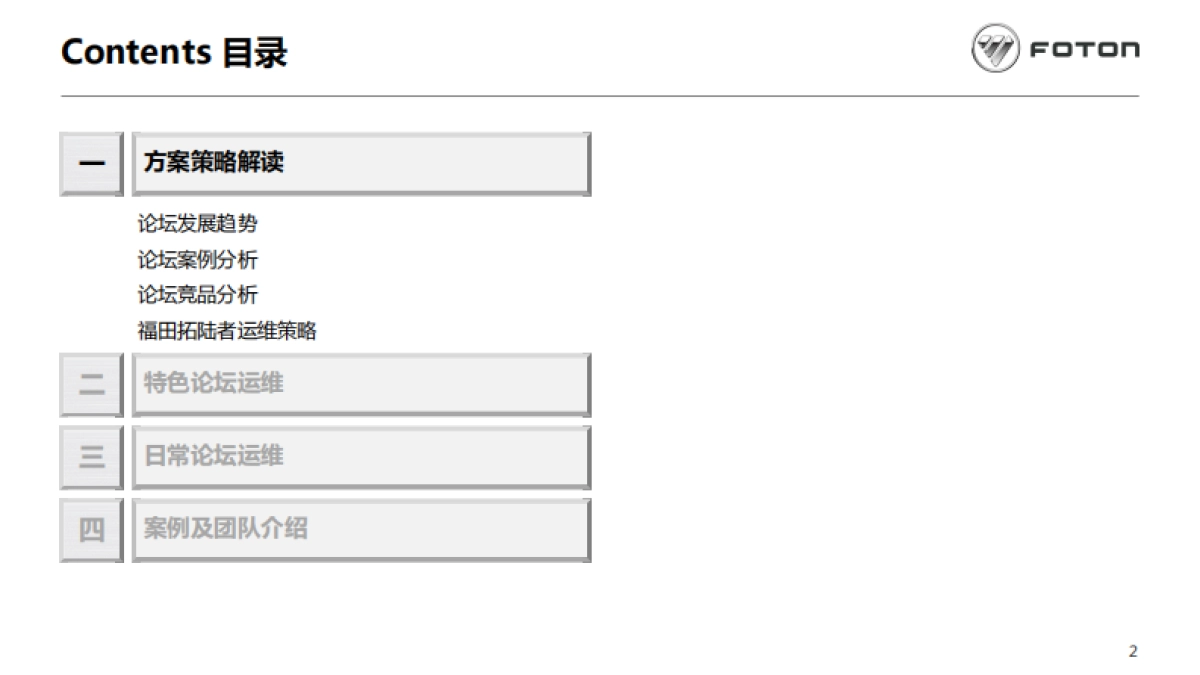The image size is (1200, 675).
Task: Select the 四 section number box
Action: click(x=91, y=529)
